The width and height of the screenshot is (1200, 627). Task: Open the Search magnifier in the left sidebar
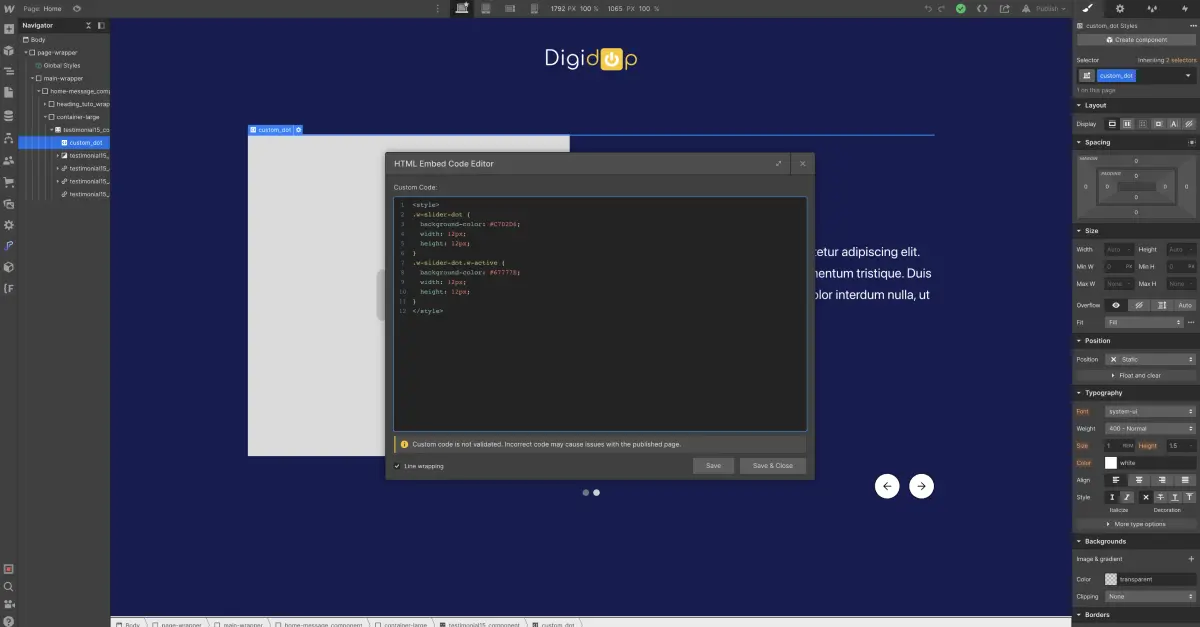9,587
